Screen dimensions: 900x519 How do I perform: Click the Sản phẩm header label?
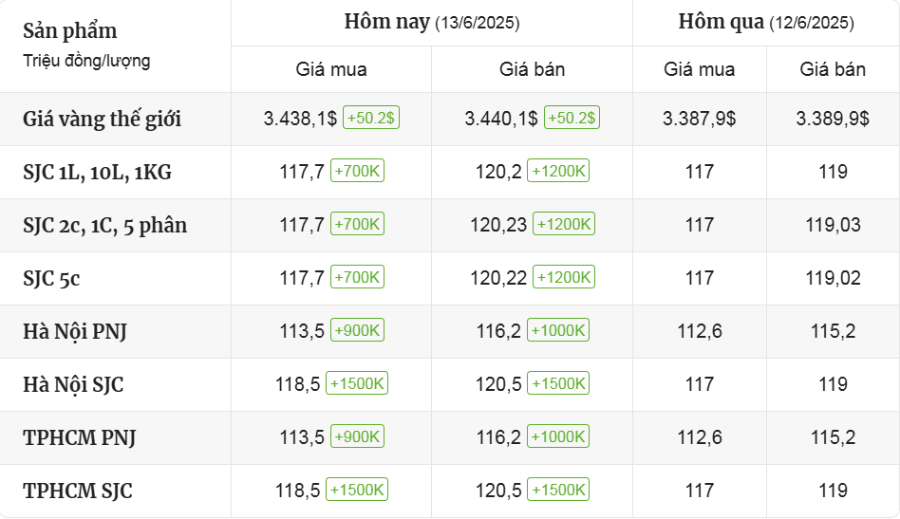[x=70, y=31]
